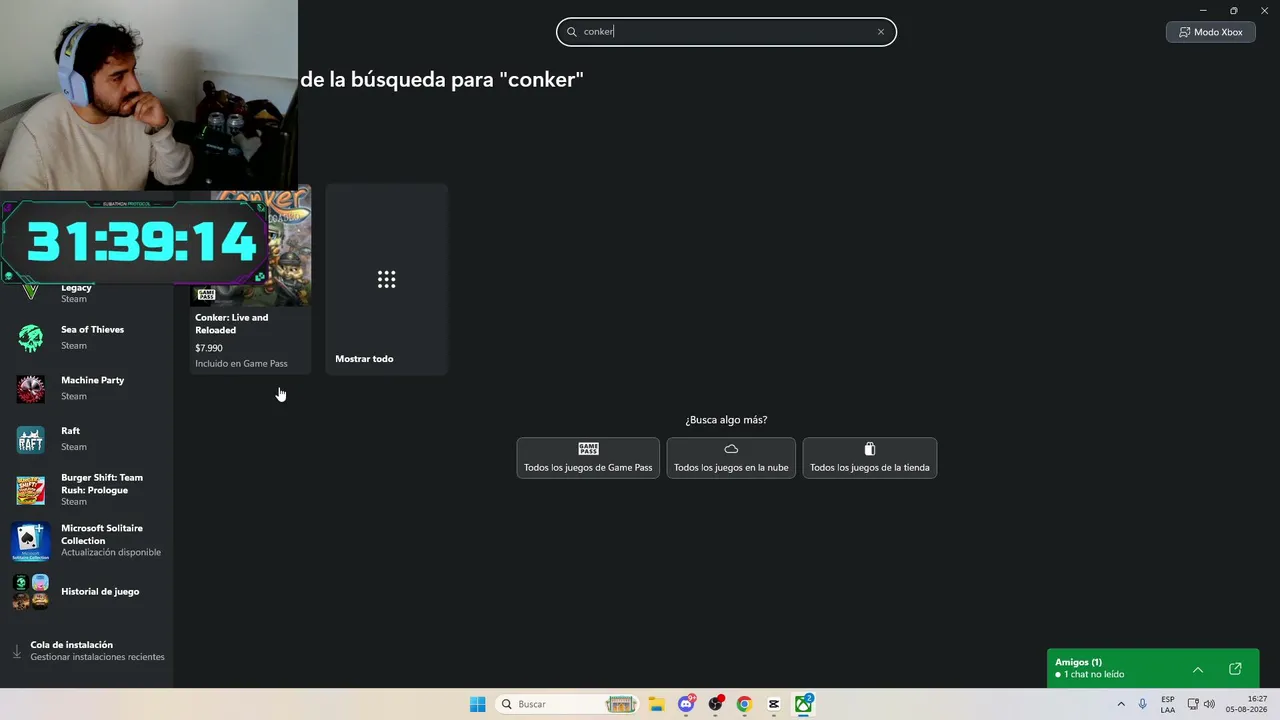Click the grid icon on Mostrar todo card

point(387,279)
